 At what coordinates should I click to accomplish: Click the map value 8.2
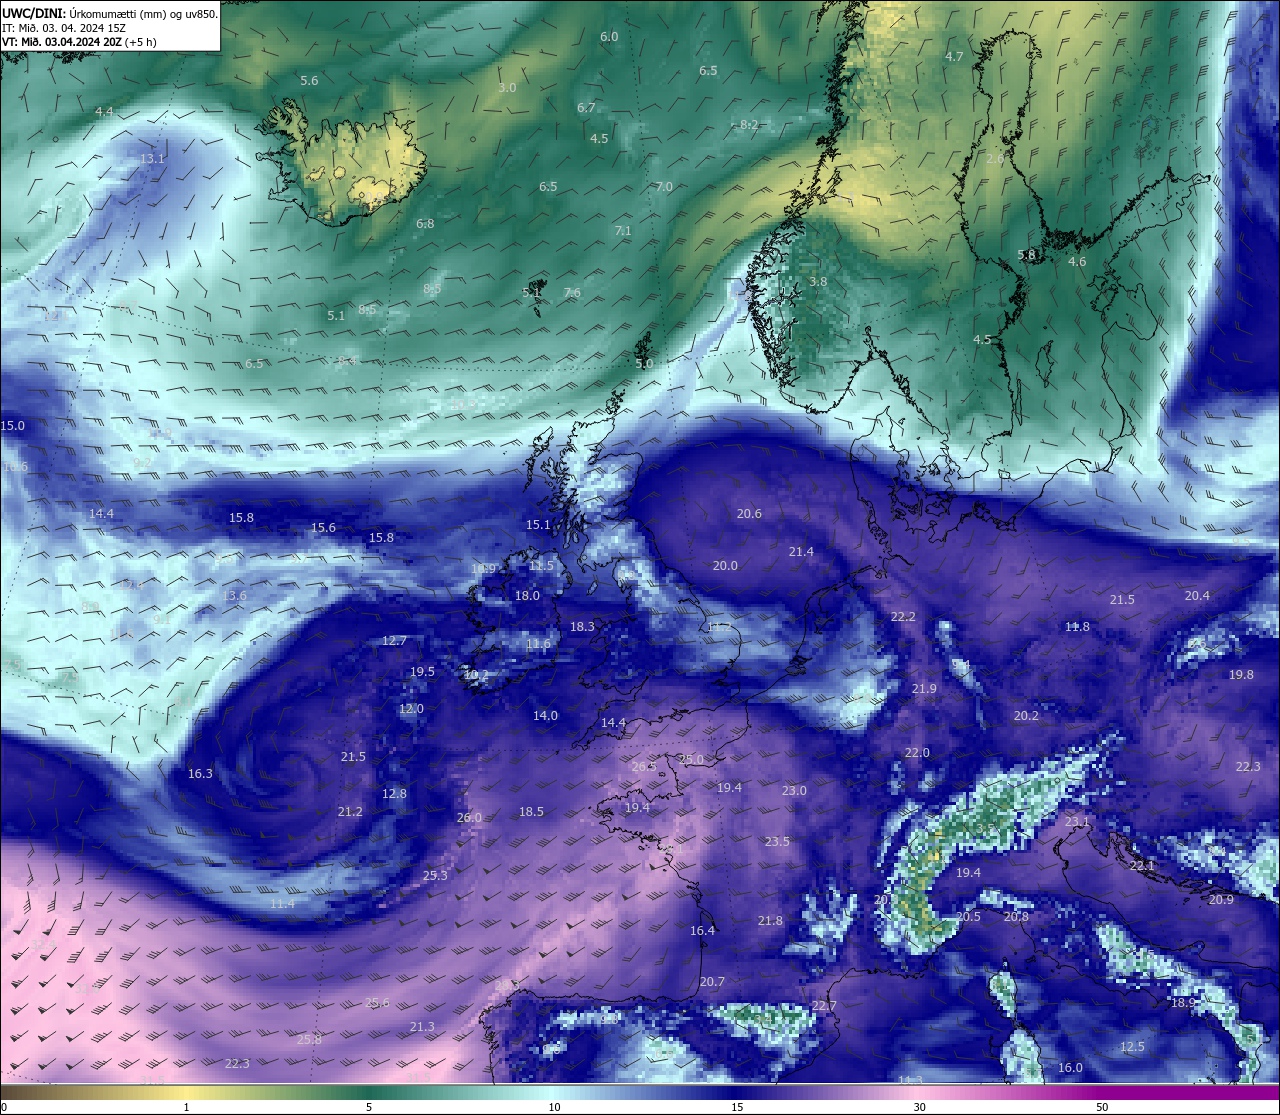tap(749, 124)
